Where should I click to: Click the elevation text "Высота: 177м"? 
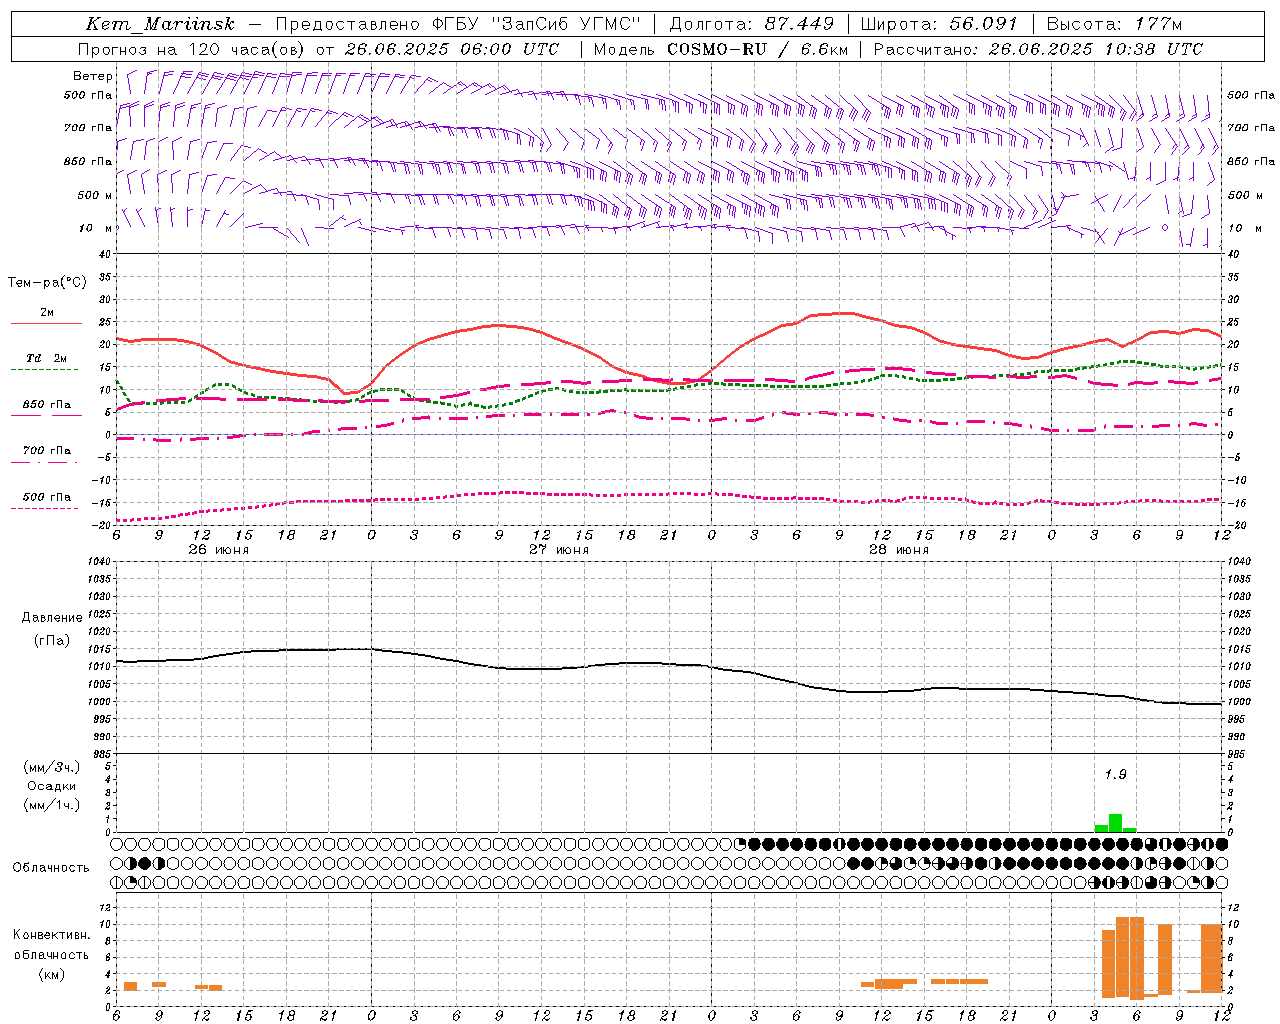coord(1114,24)
